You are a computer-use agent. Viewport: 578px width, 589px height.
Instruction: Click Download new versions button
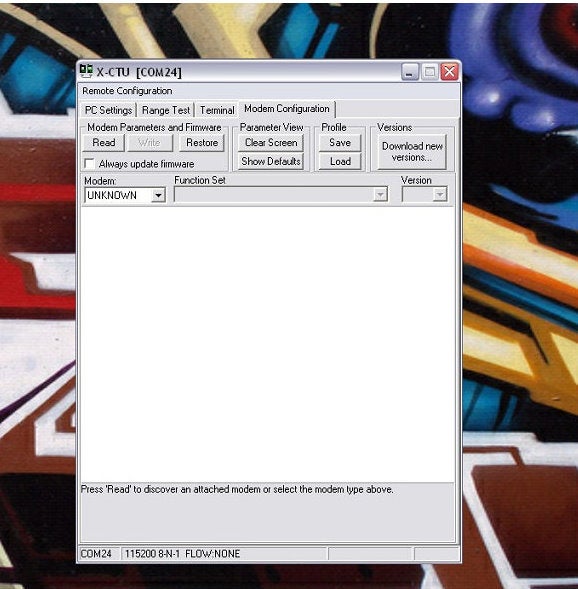(x=412, y=152)
